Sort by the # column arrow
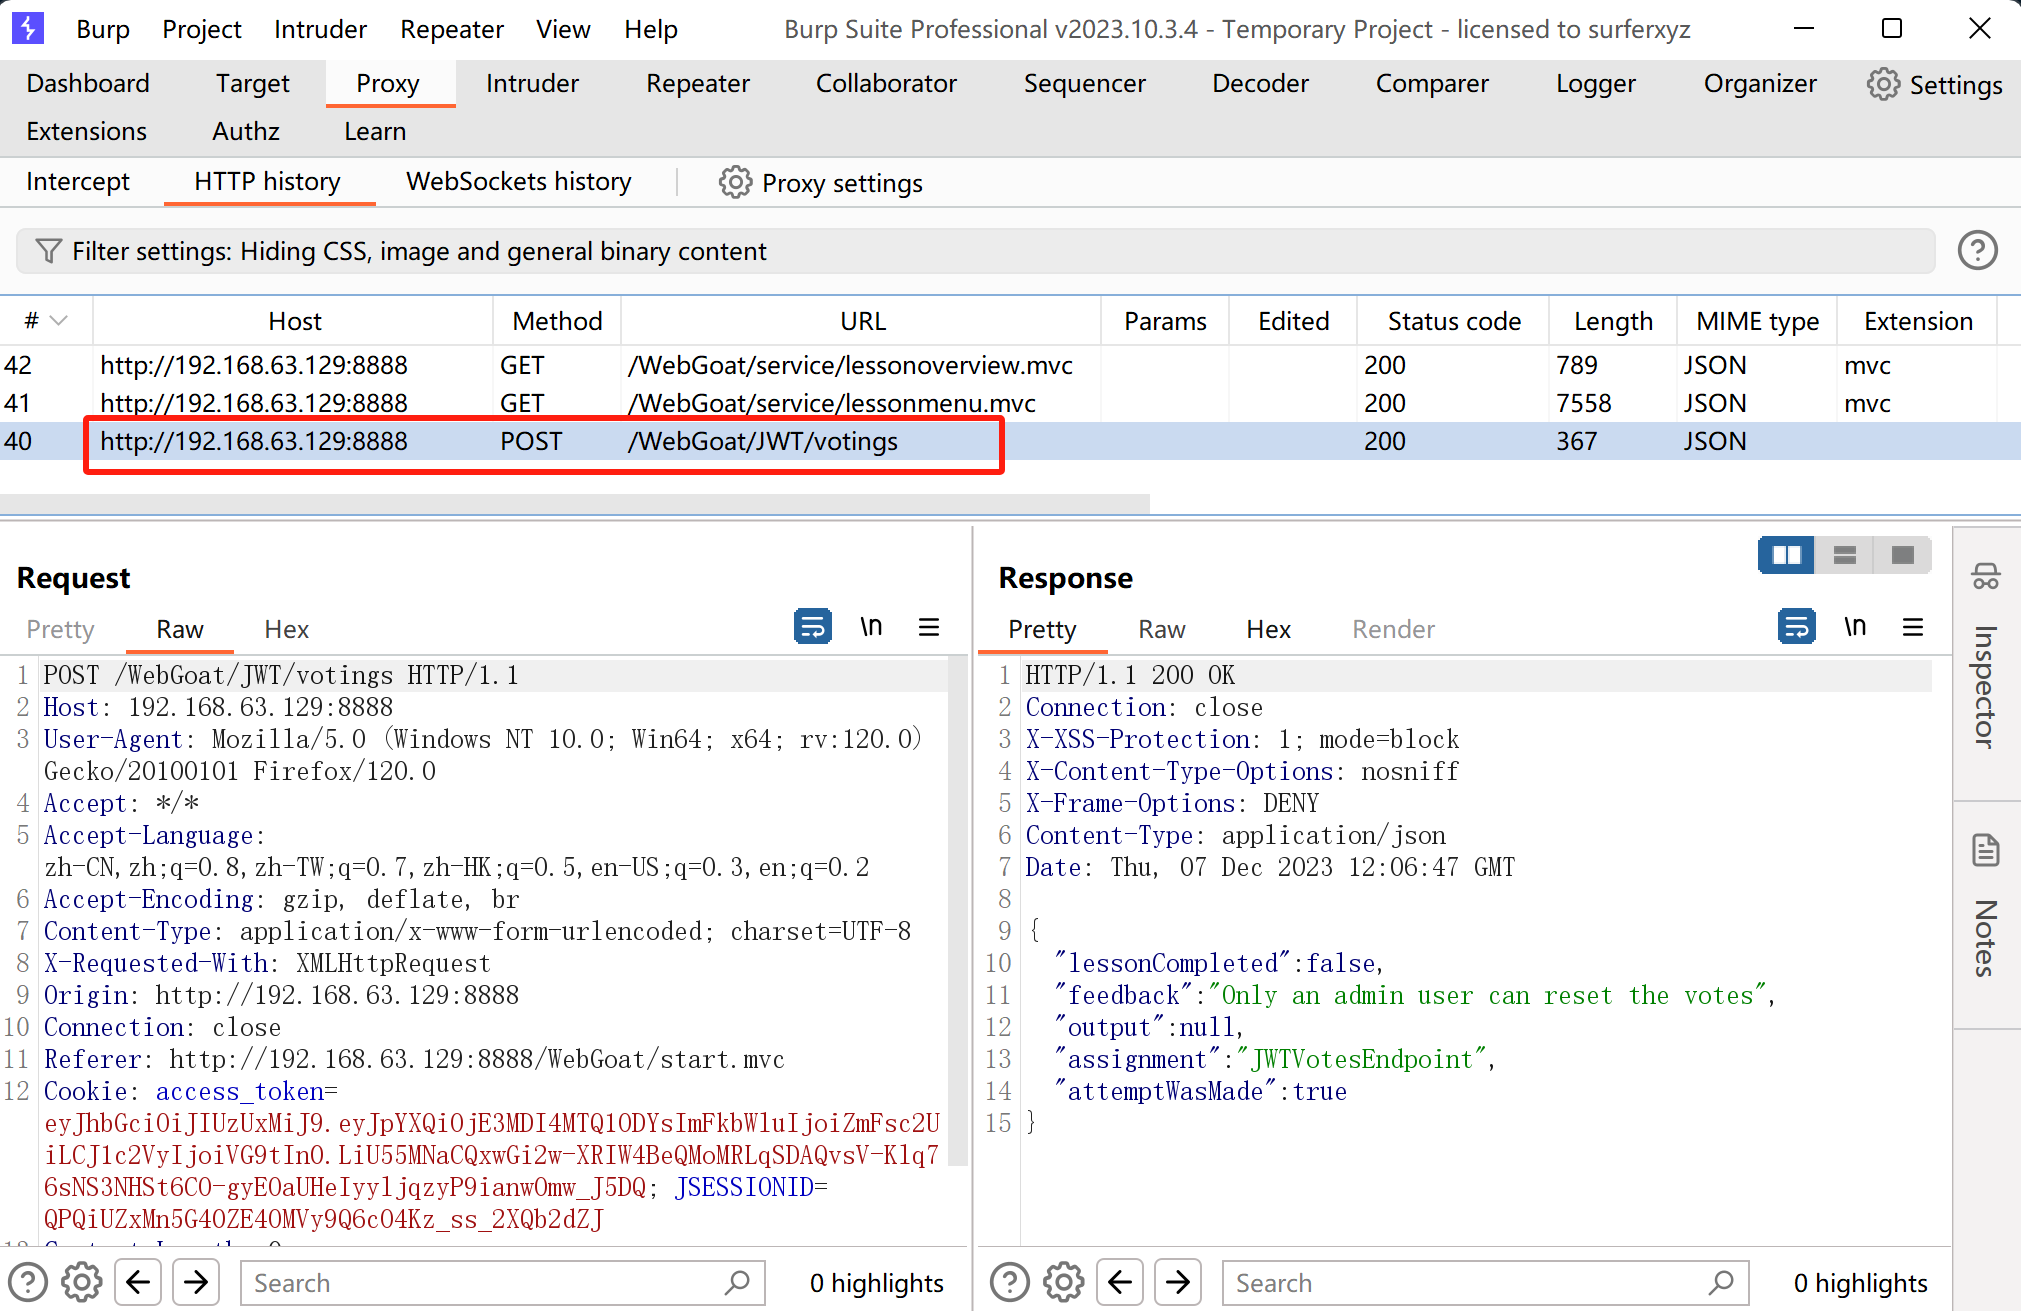Image resolution: width=2021 pixels, height=1311 pixels. point(59,321)
